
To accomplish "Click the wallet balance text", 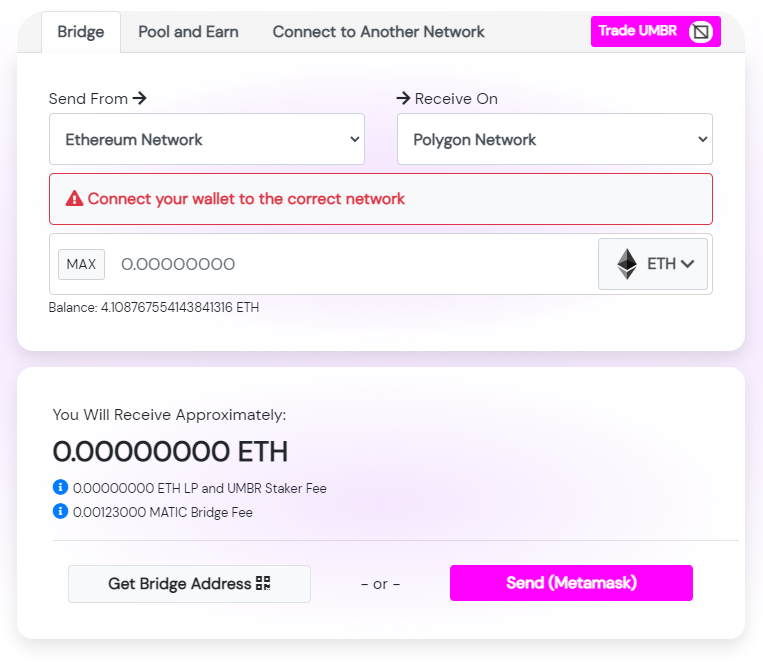I will click(x=154, y=308).
